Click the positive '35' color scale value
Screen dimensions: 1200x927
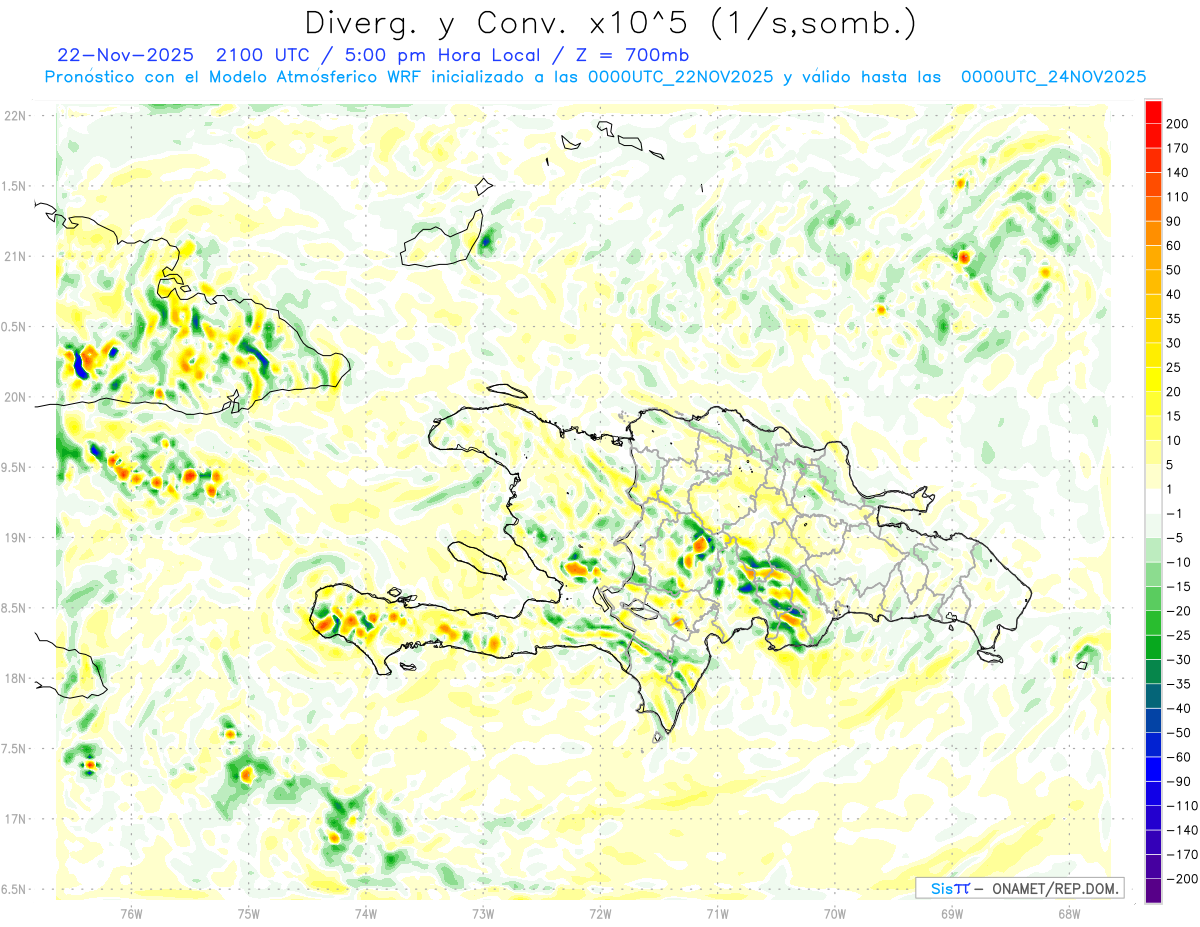[1175, 319]
